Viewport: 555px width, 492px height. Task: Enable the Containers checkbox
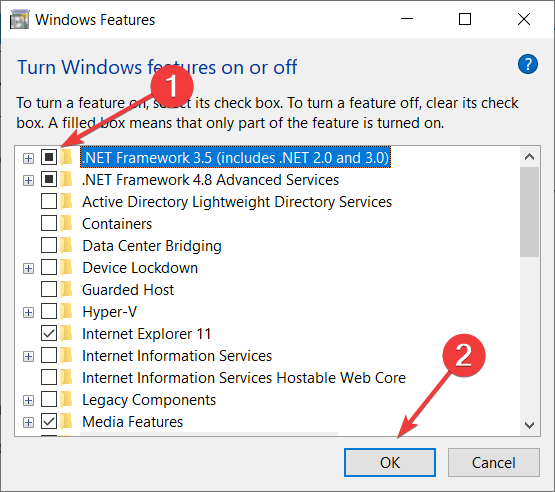[49, 224]
